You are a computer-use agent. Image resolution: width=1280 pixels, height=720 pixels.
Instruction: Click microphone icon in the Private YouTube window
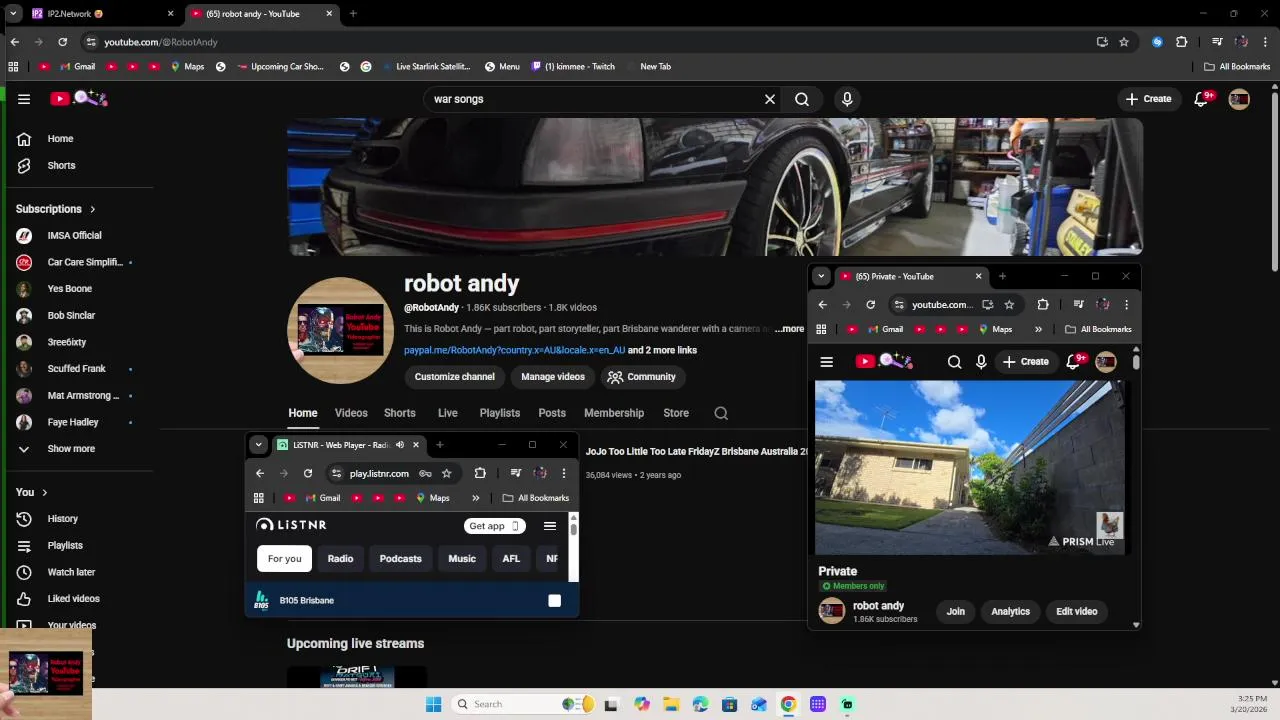[981, 362]
